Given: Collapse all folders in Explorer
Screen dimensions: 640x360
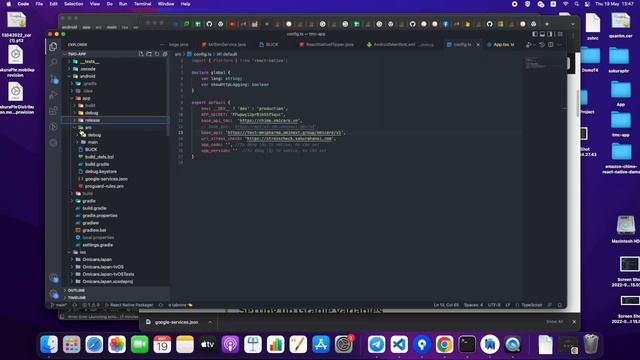Looking at the screenshot, I should [164, 54].
